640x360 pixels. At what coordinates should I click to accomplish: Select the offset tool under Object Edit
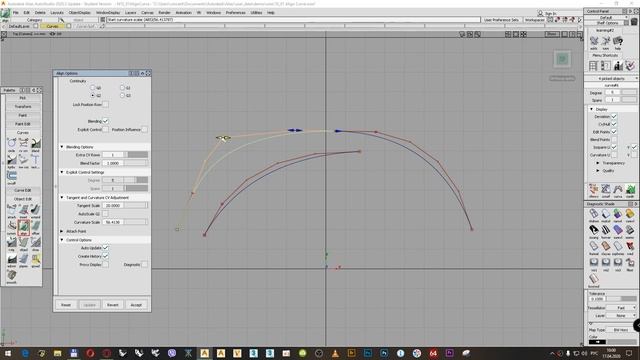(36, 226)
